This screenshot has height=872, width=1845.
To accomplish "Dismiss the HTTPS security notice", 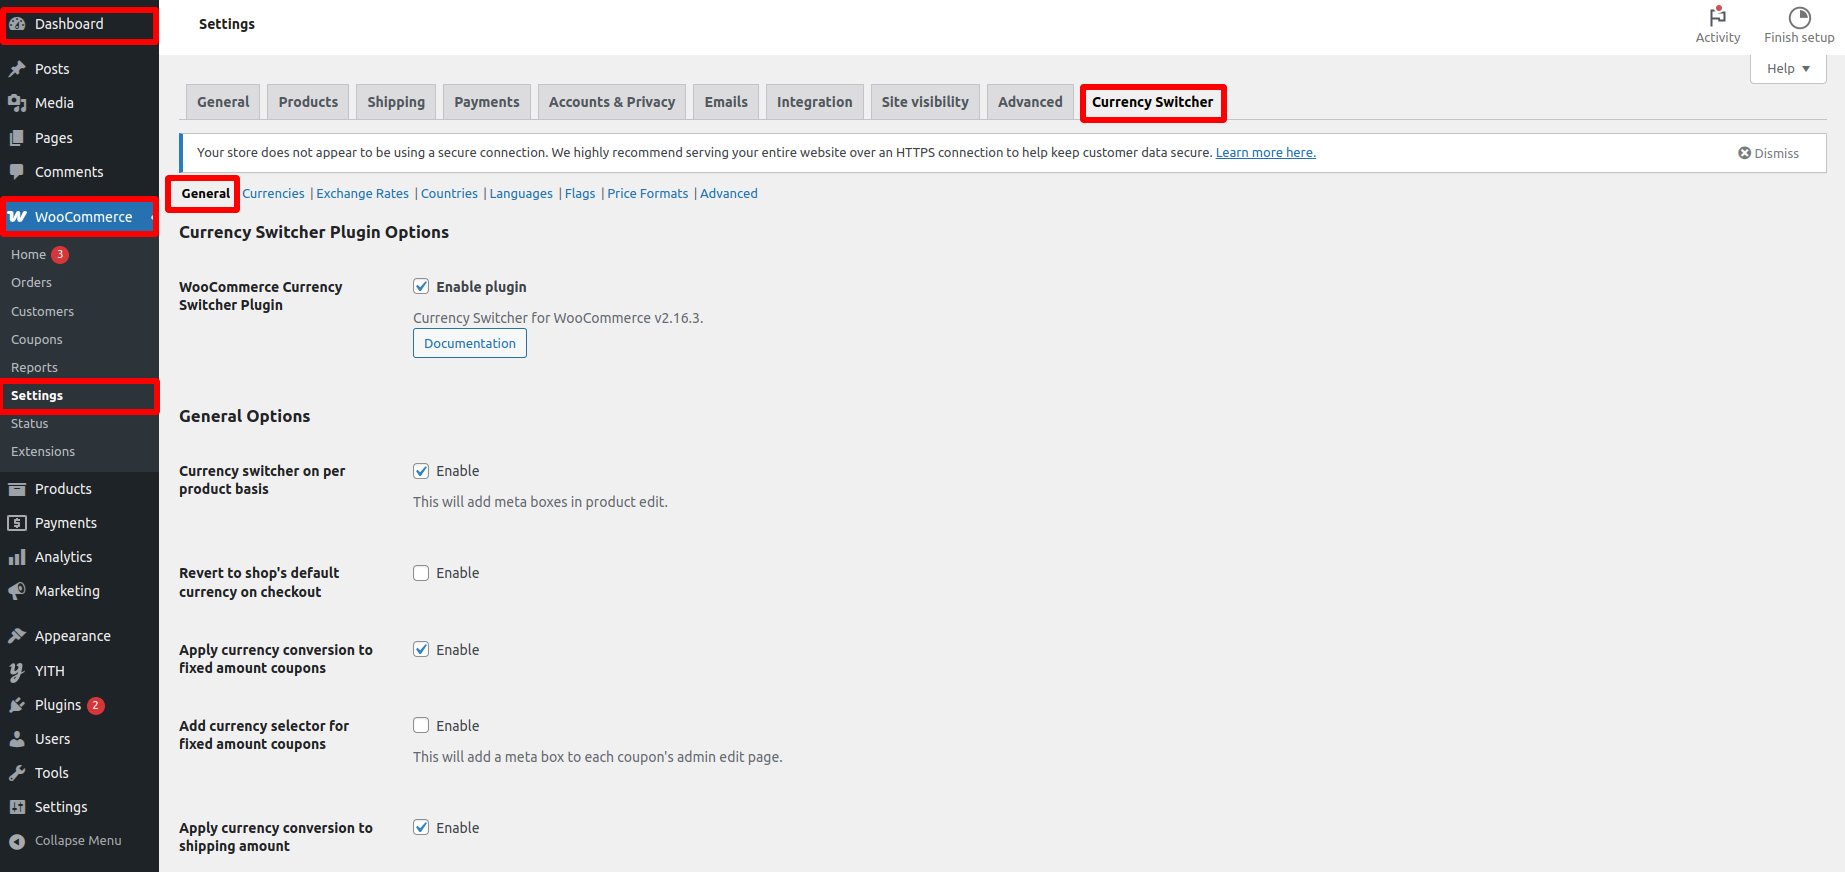I will (x=1768, y=153).
